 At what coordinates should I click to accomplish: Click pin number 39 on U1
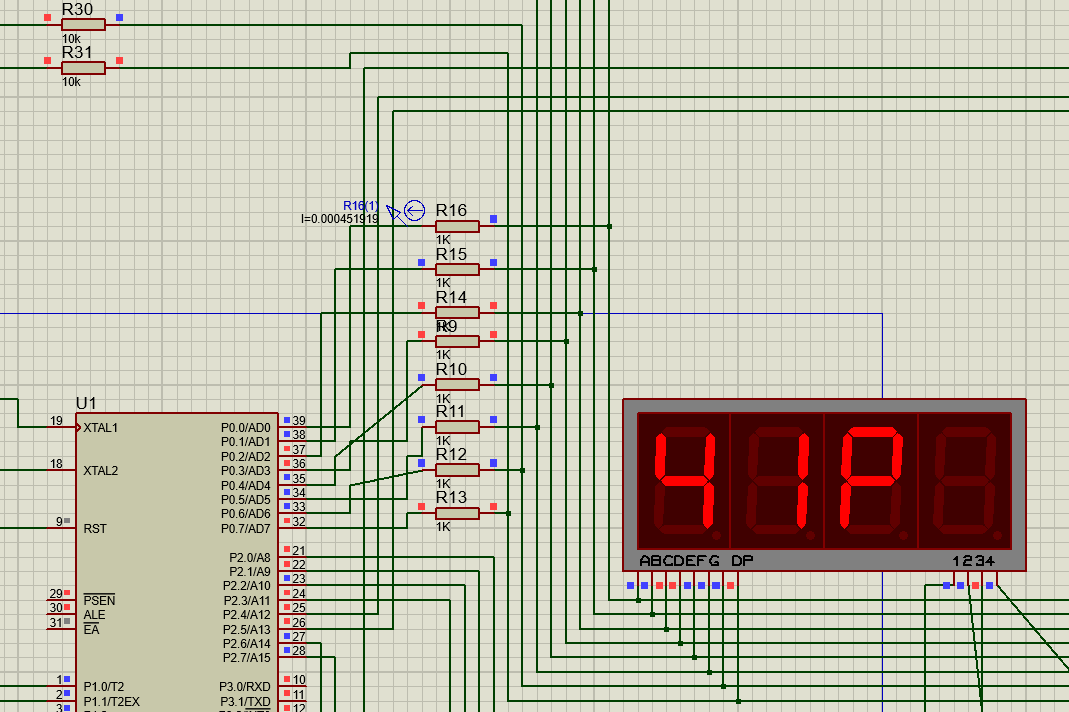[x=299, y=421]
